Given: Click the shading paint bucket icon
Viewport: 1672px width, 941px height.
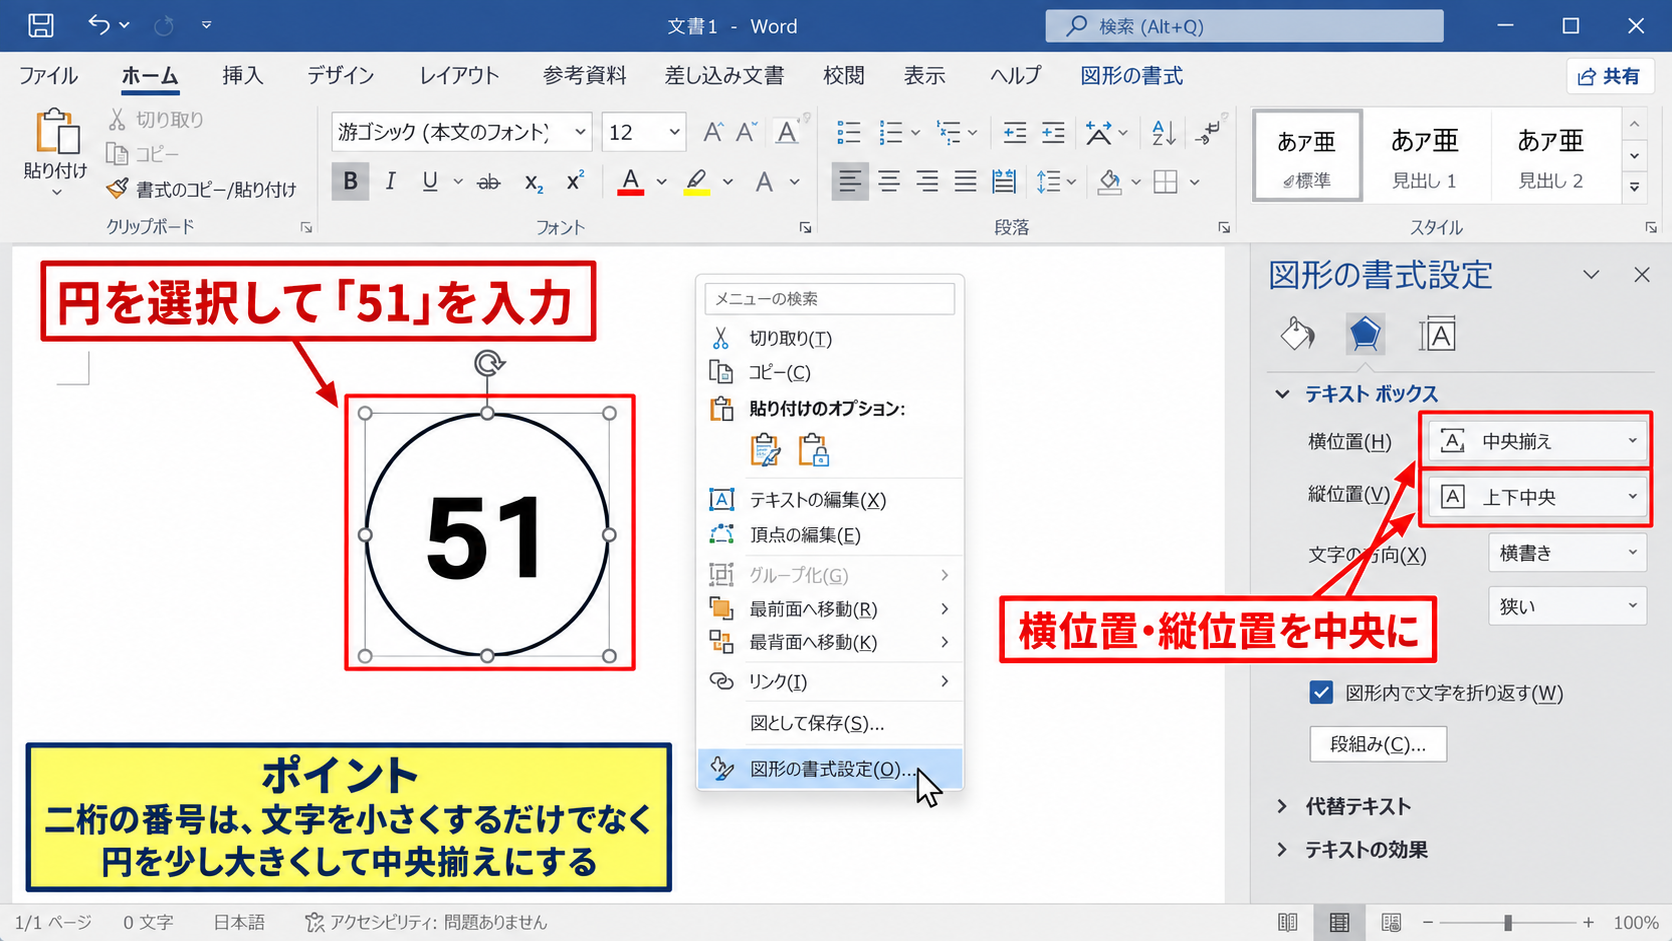Looking at the screenshot, I should (x=1109, y=181).
